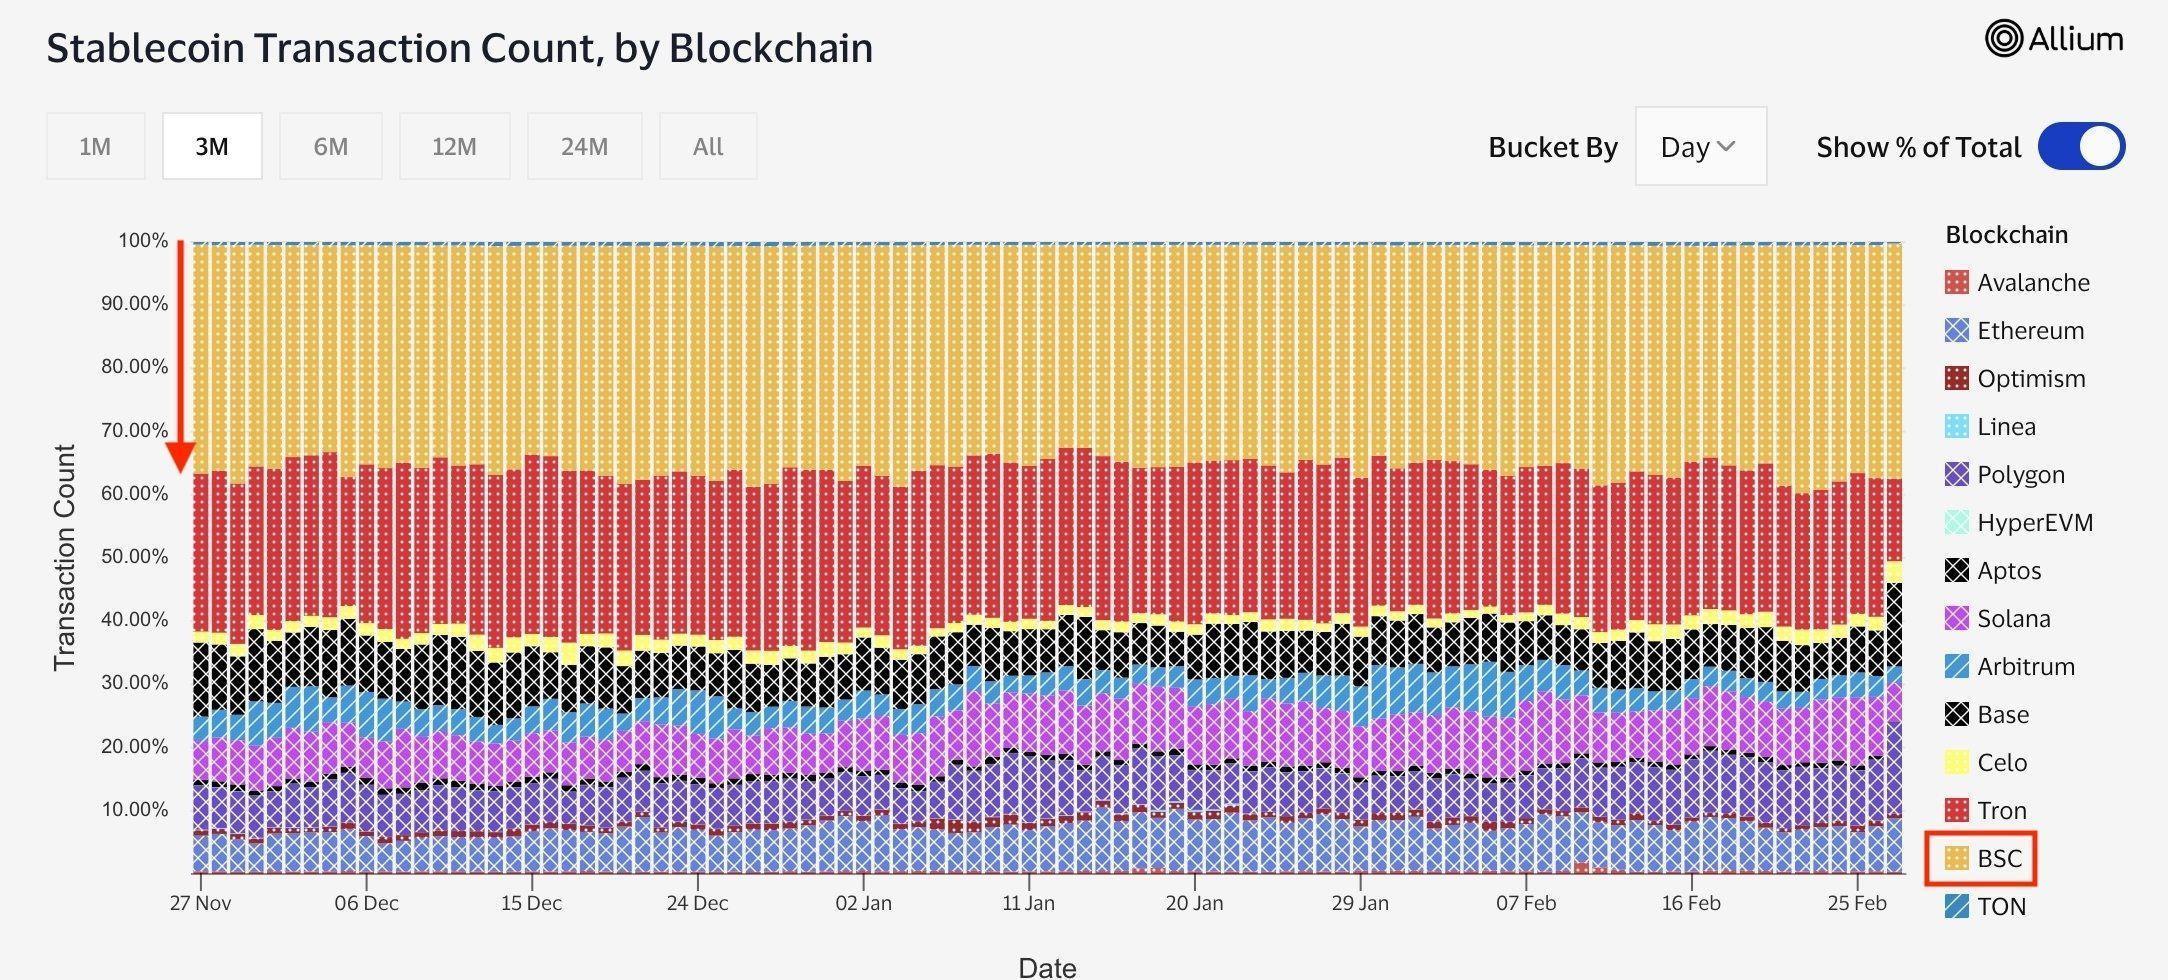
Task: Change Bucket By from Day to another option
Action: click(1700, 146)
